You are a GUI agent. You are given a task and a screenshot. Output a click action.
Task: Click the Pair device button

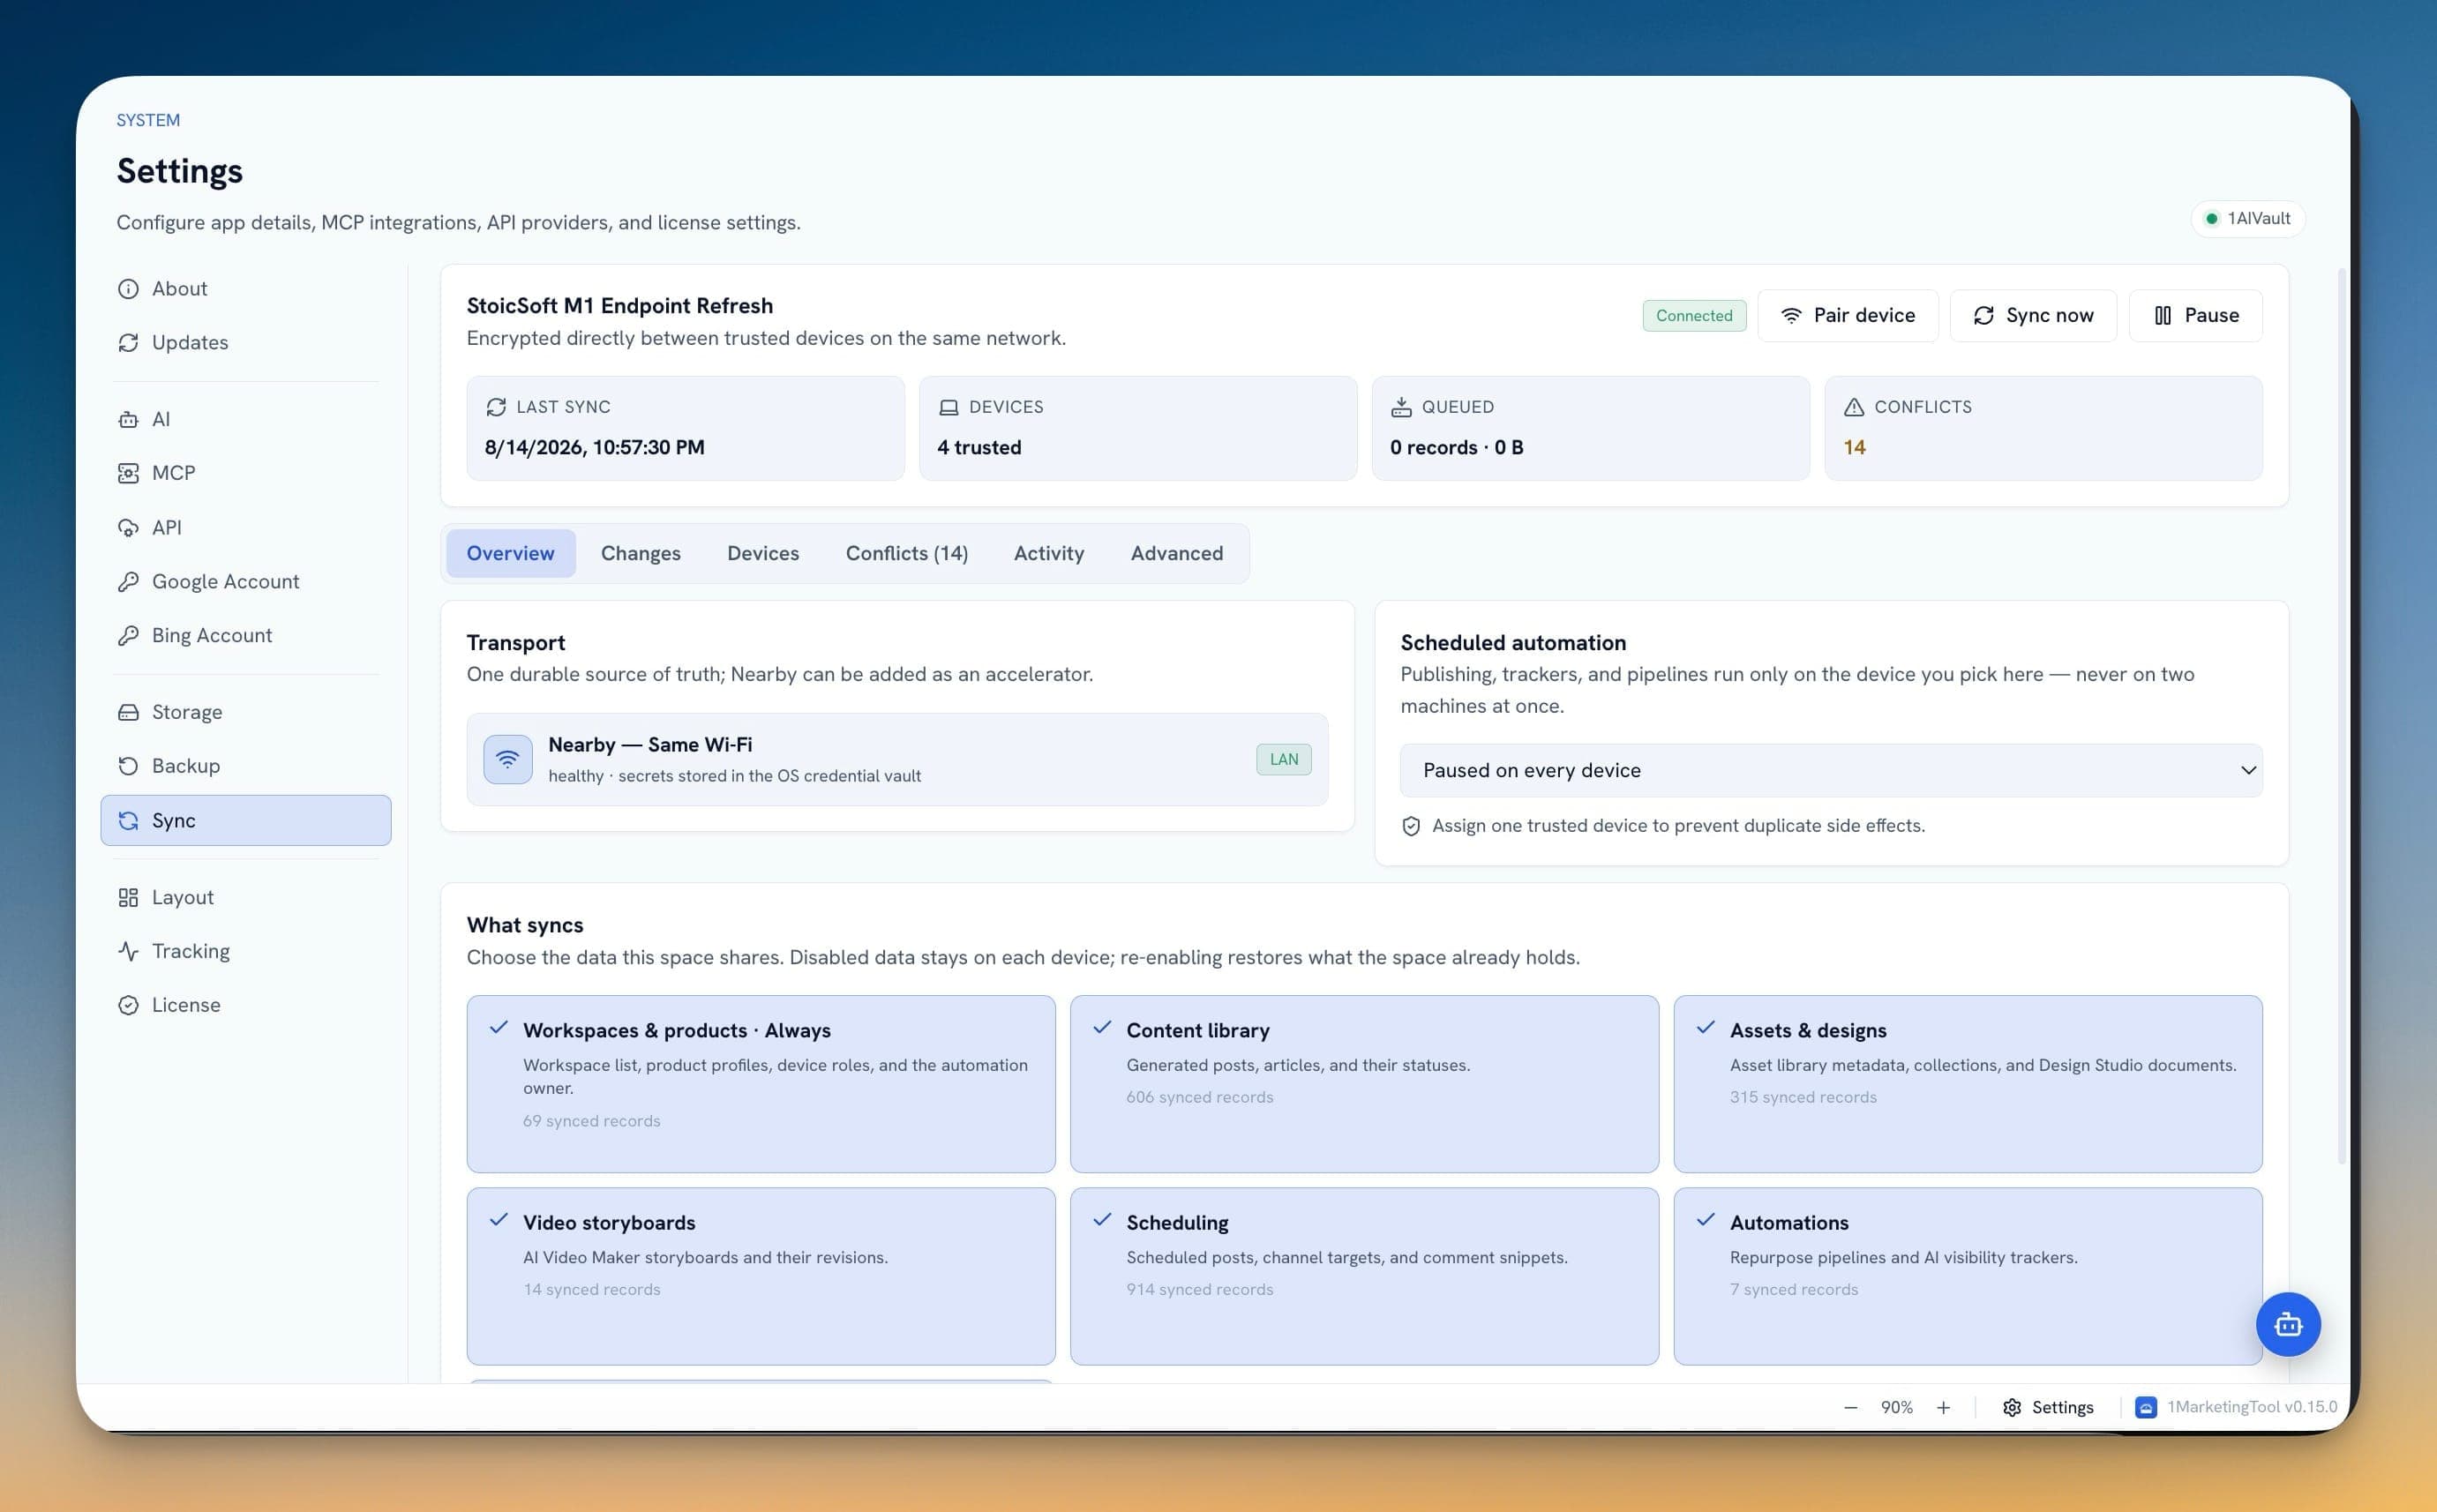[1848, 316]
